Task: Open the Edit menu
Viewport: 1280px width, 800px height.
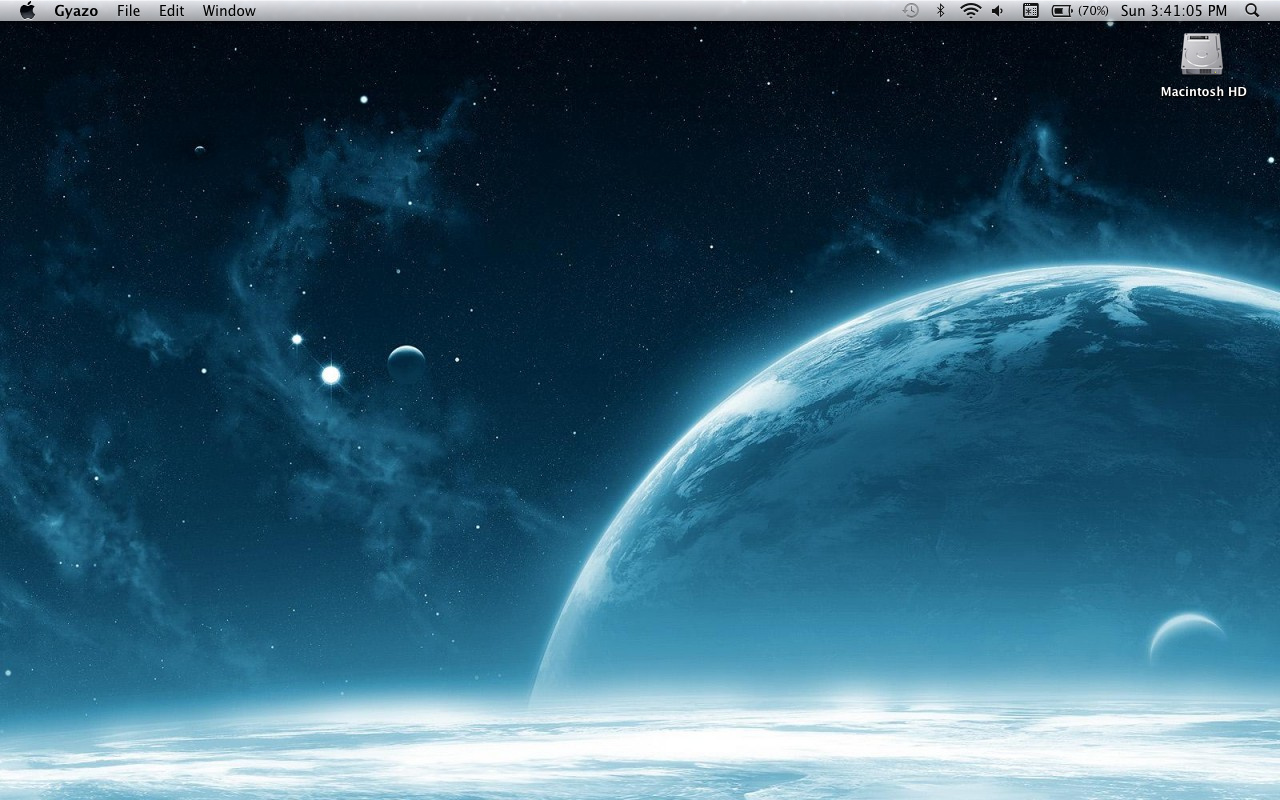Action: click(x=171, y=11)
